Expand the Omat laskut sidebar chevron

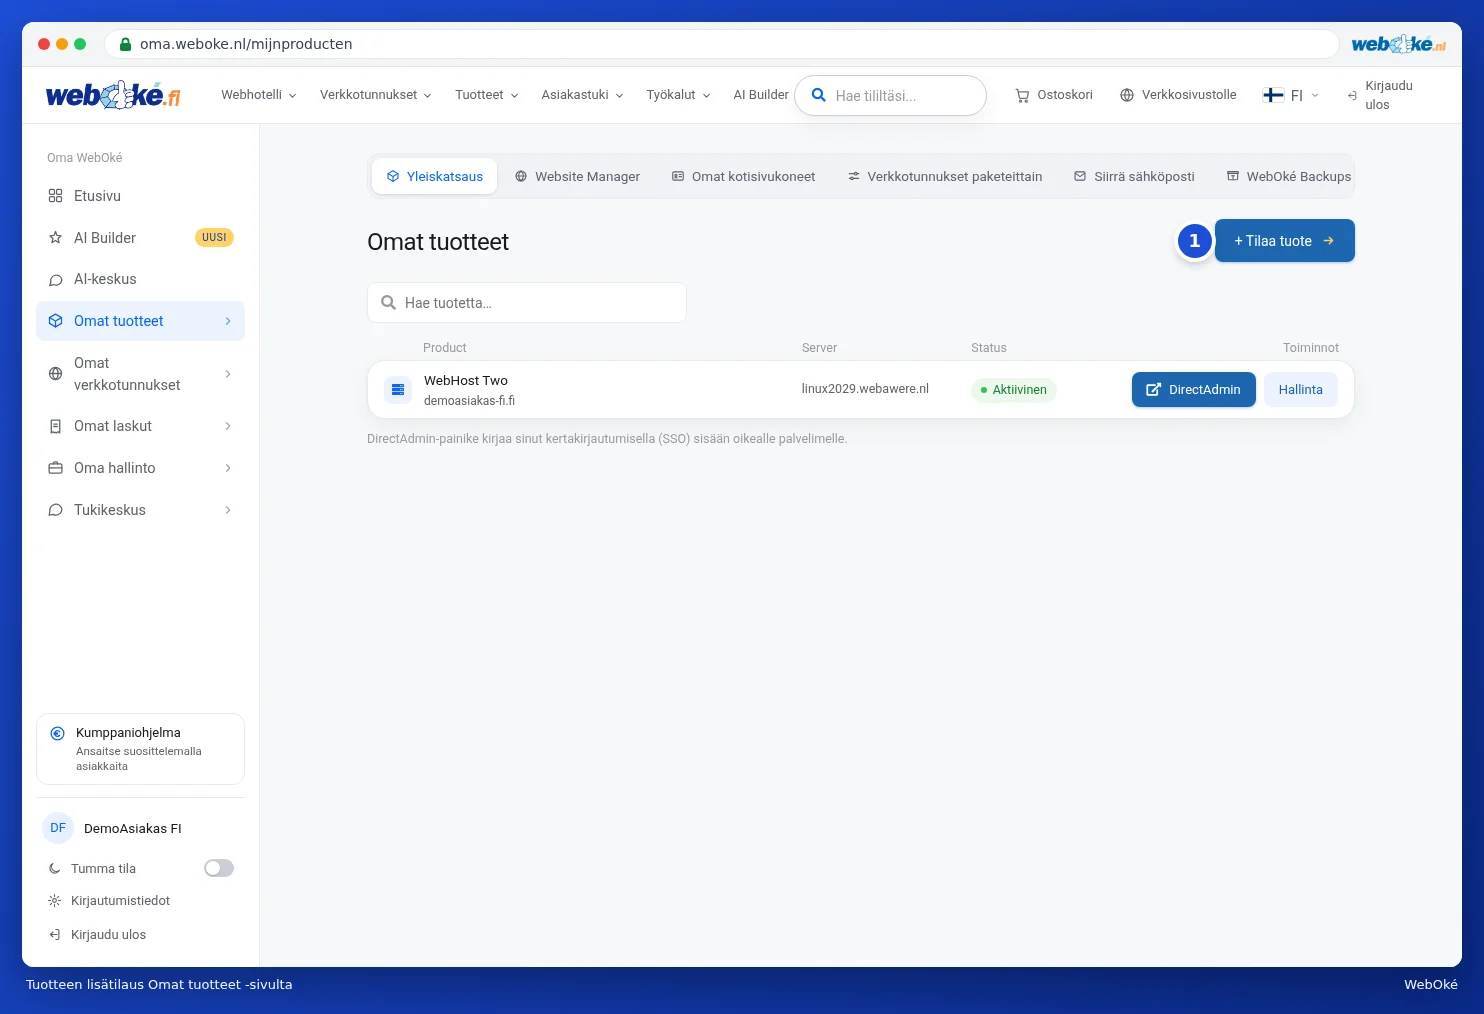pos(228,426)
